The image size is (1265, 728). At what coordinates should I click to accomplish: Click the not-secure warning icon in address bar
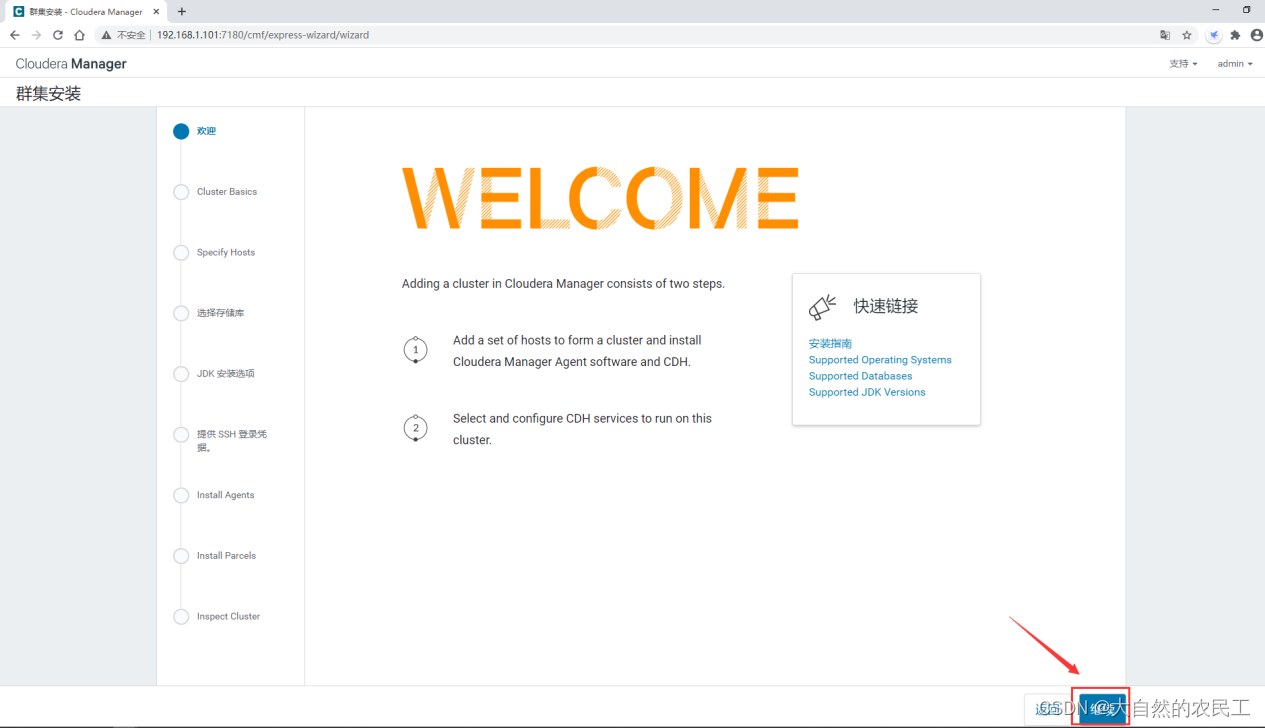(106, 35)
